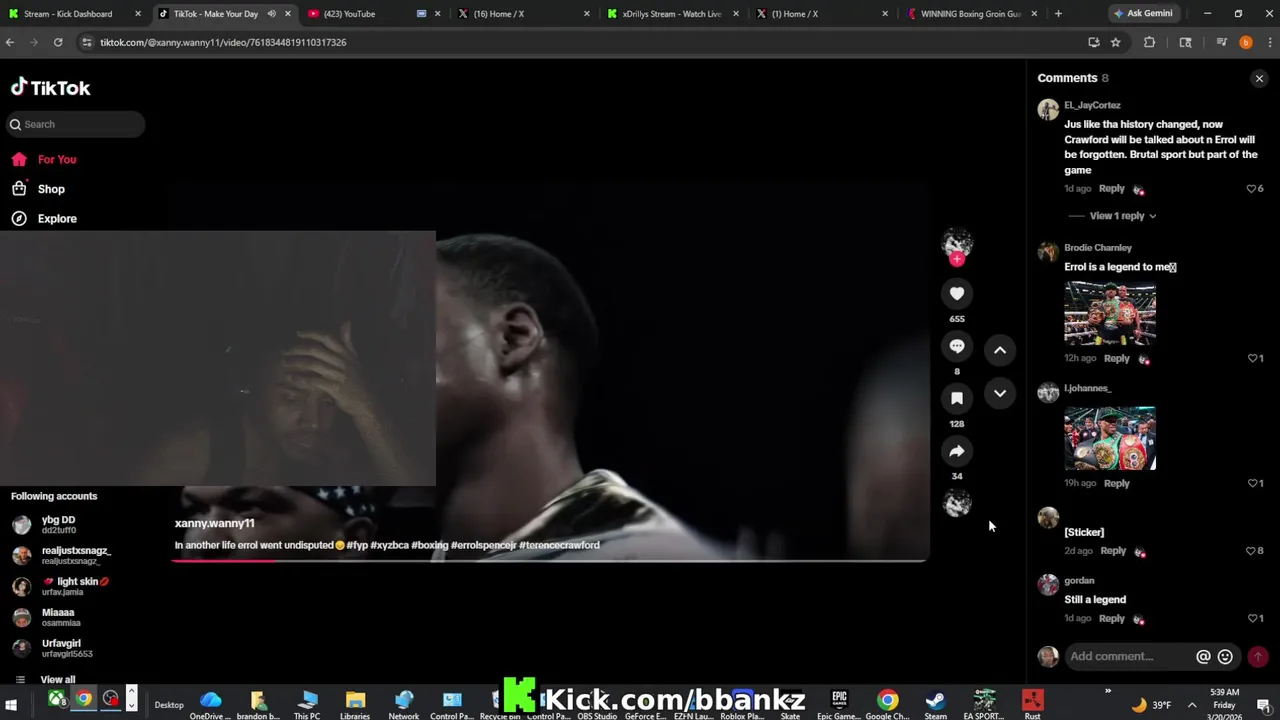Viewport: 1280px width, 720px height.
Task: Go to the previous video arrow
Action: [1000, 350]
